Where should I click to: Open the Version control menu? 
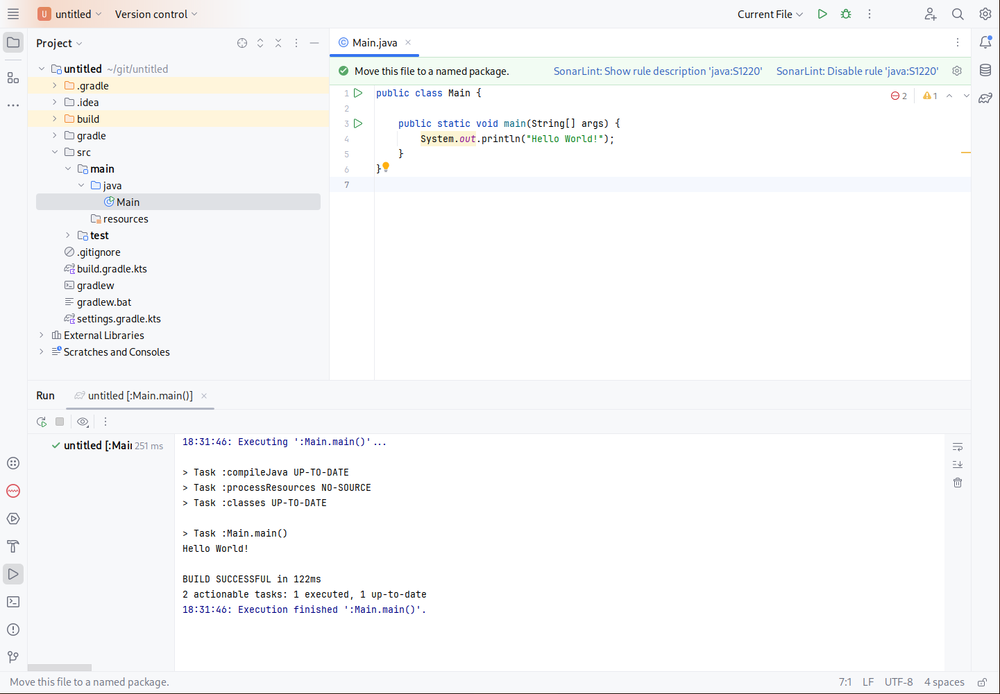click(x=156, y=14)
